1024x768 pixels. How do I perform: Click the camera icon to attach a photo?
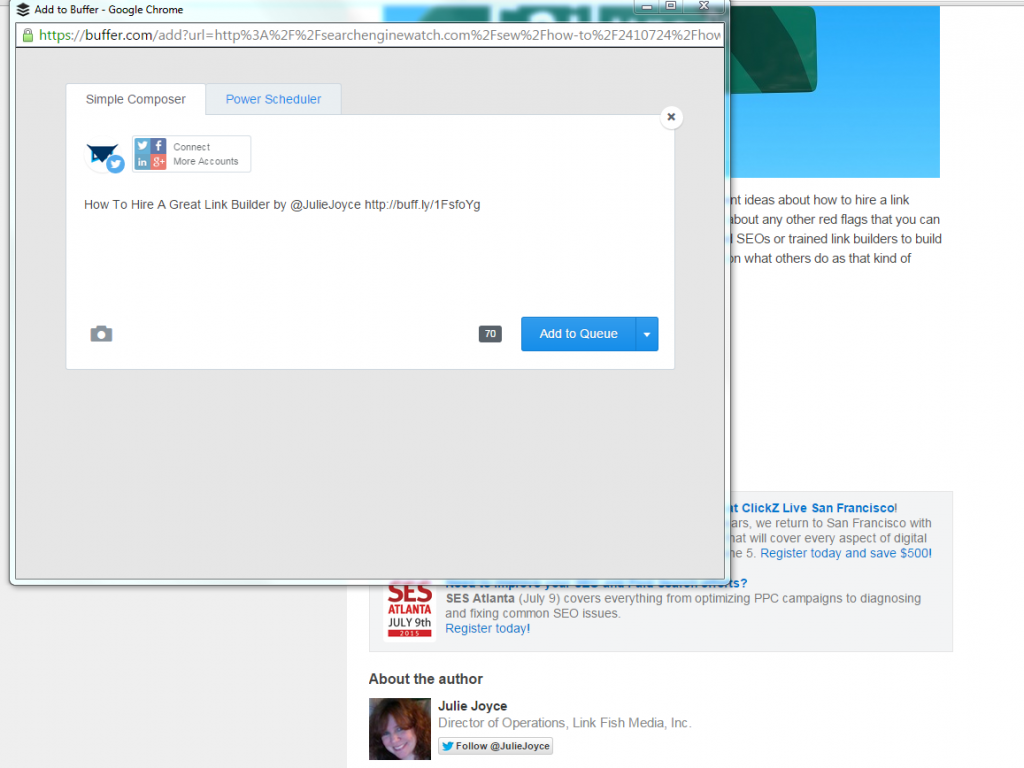tap(101, 334)
